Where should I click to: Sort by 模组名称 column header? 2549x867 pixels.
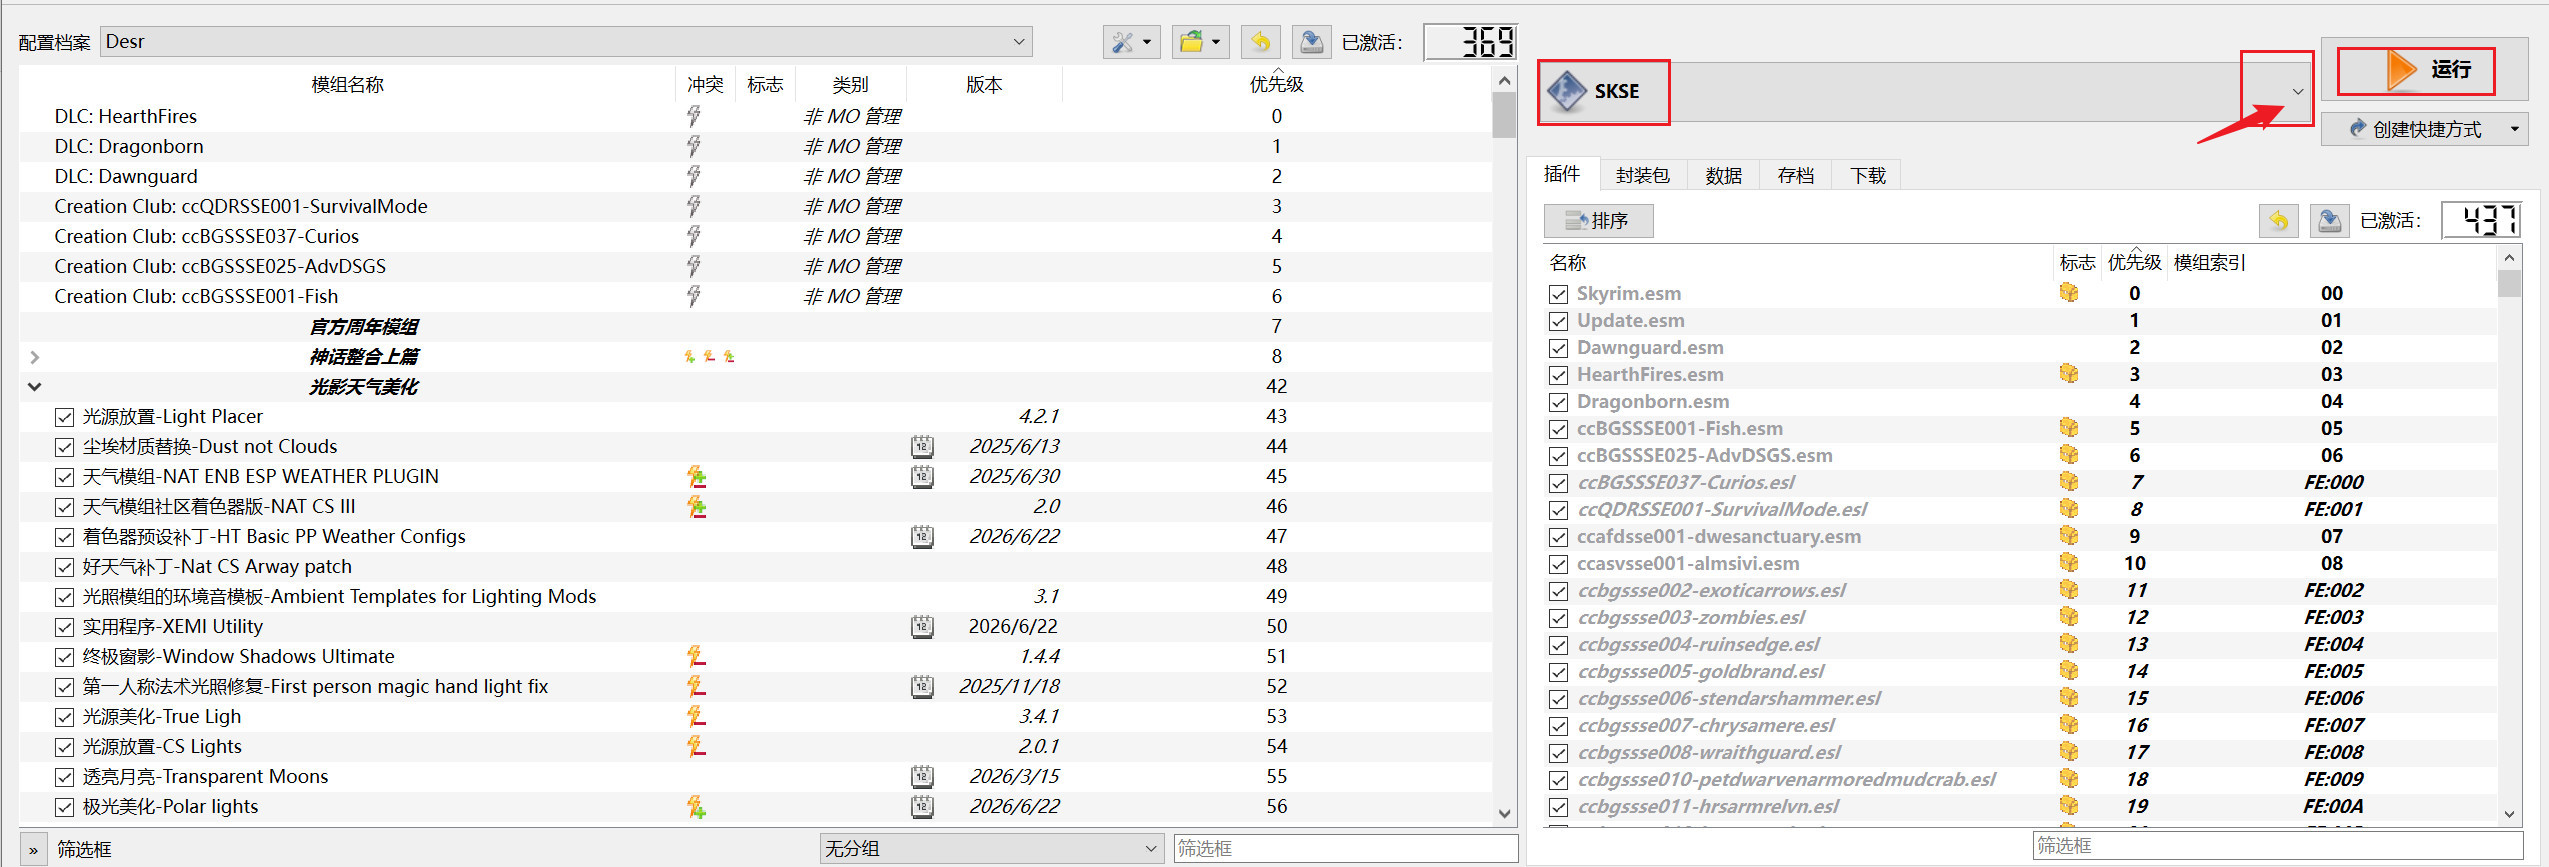coord(347,85)
